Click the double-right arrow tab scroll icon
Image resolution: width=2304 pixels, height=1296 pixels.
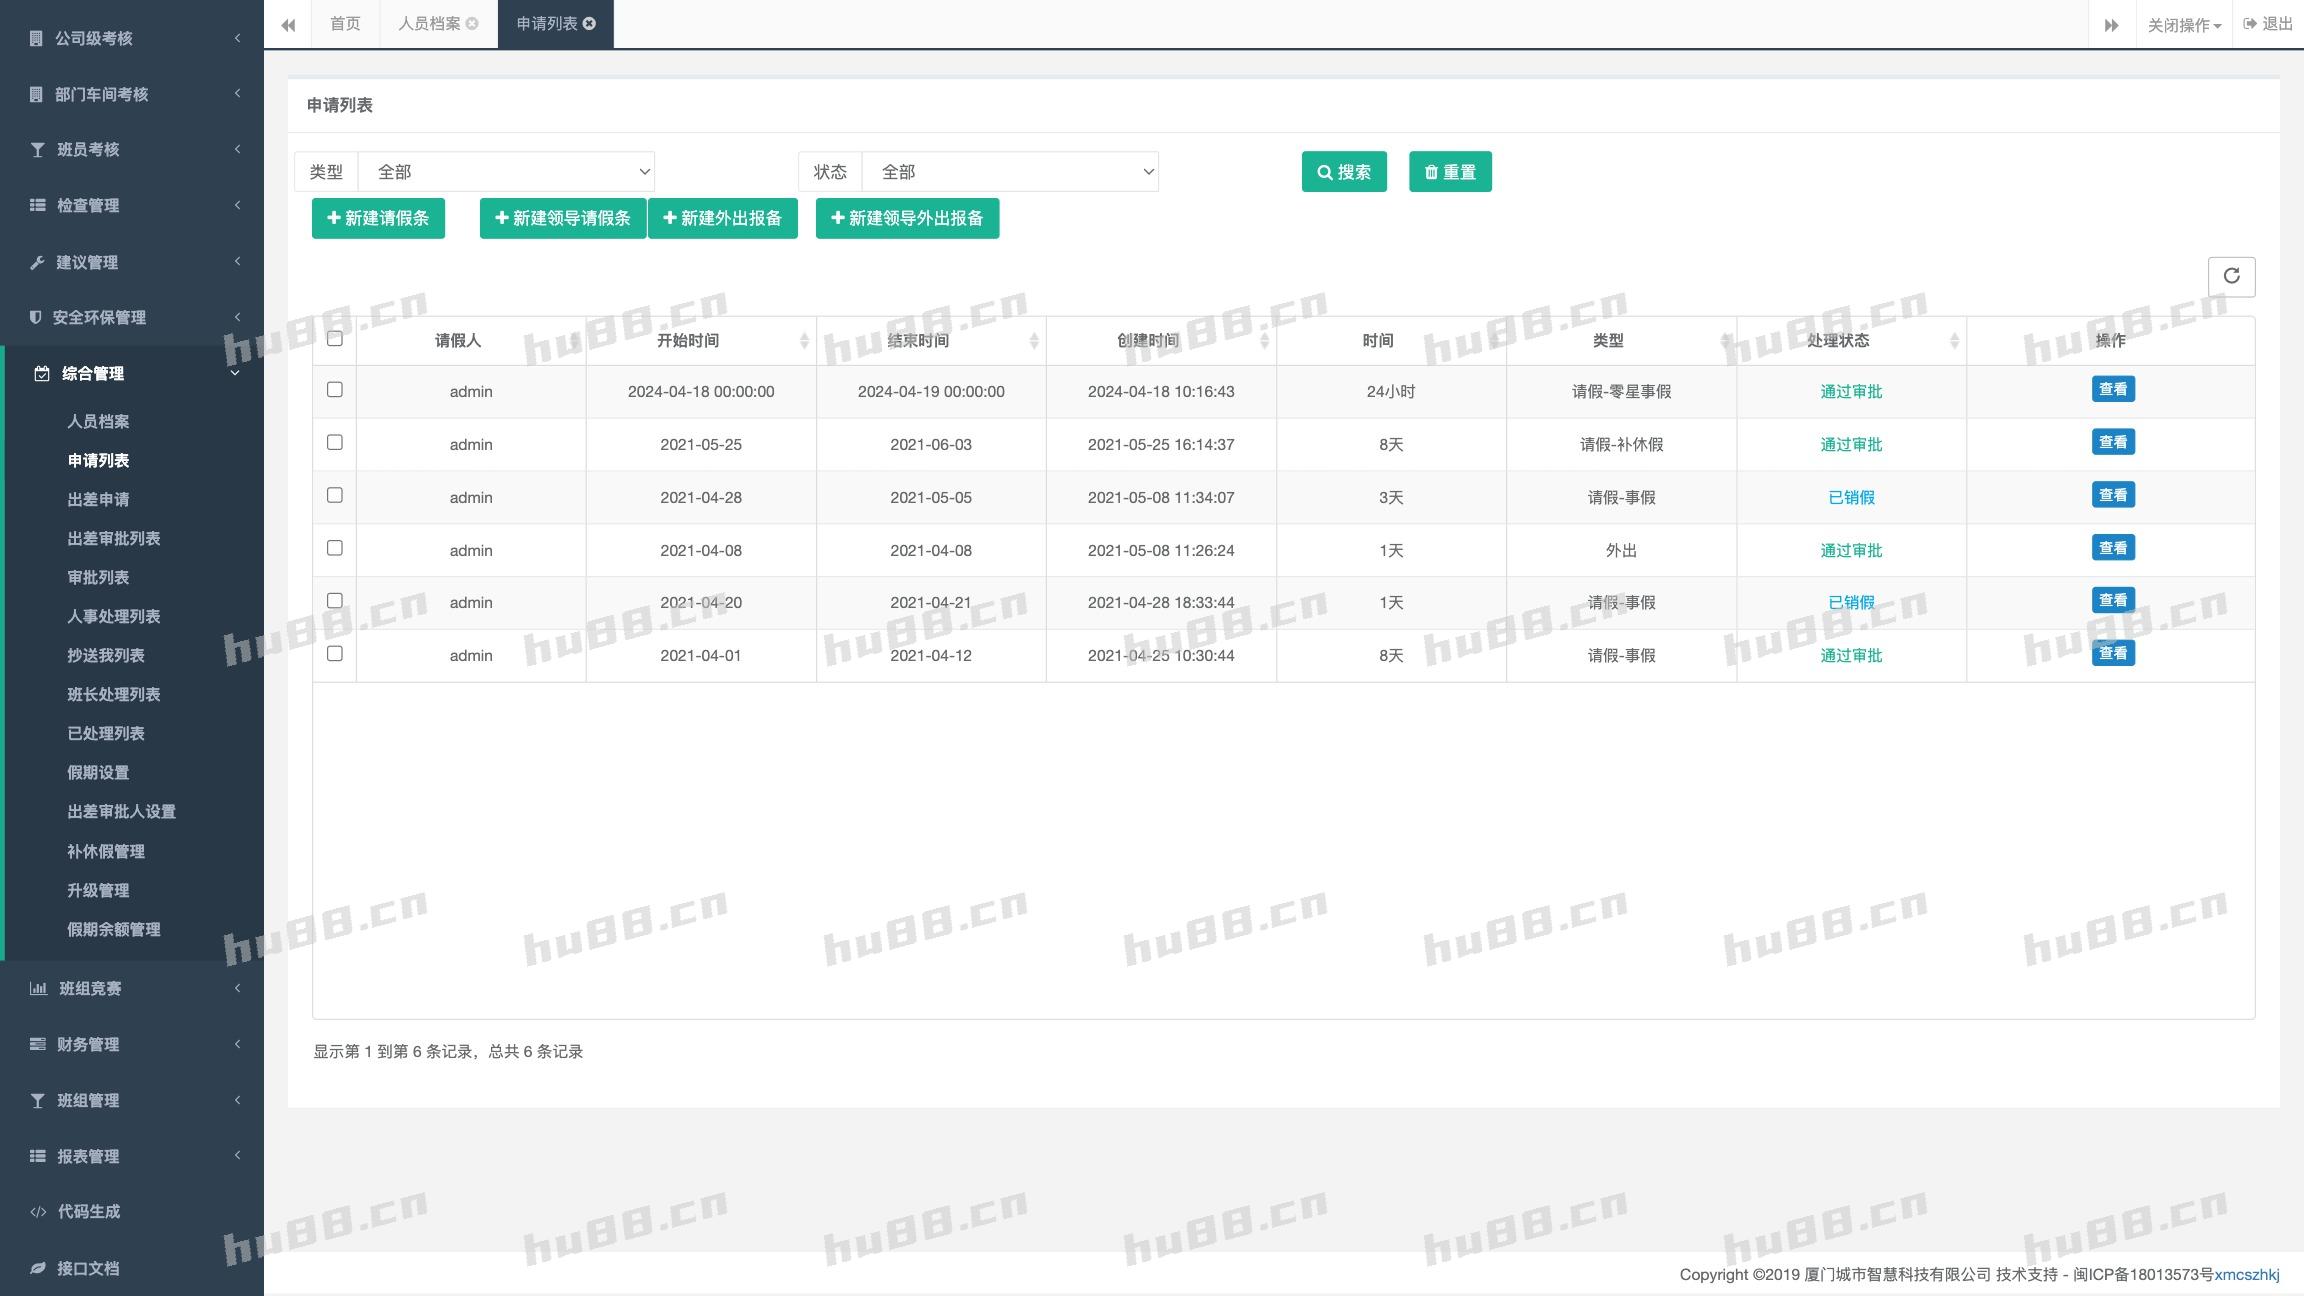click(2111, 25)
